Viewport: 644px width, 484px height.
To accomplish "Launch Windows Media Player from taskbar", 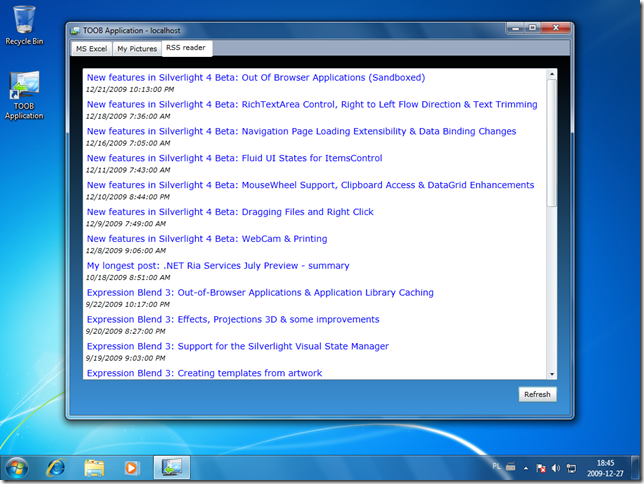I will tap(132, 468).
